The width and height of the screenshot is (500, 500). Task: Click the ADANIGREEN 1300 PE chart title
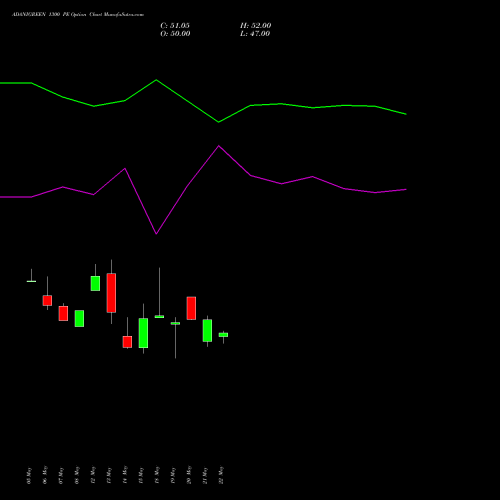click(x=78, y=15)
